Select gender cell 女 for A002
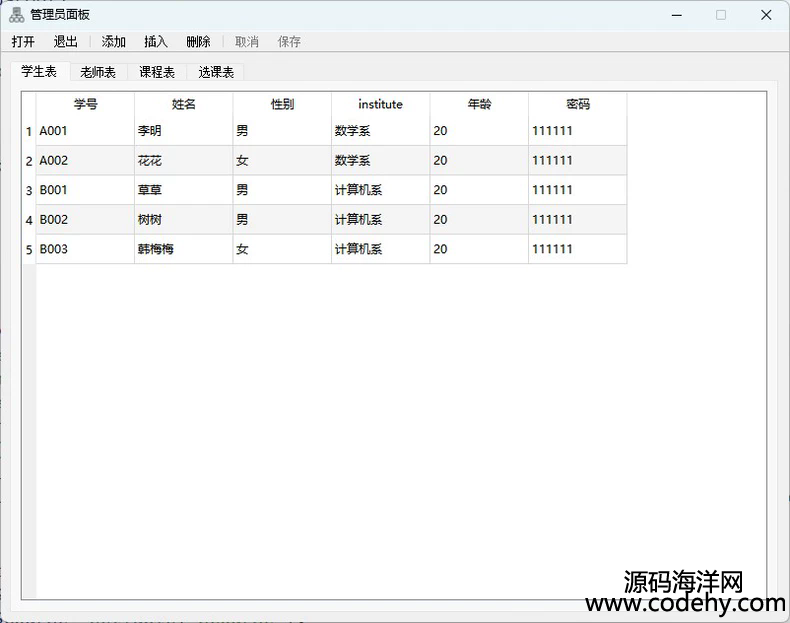 point(282,161)
